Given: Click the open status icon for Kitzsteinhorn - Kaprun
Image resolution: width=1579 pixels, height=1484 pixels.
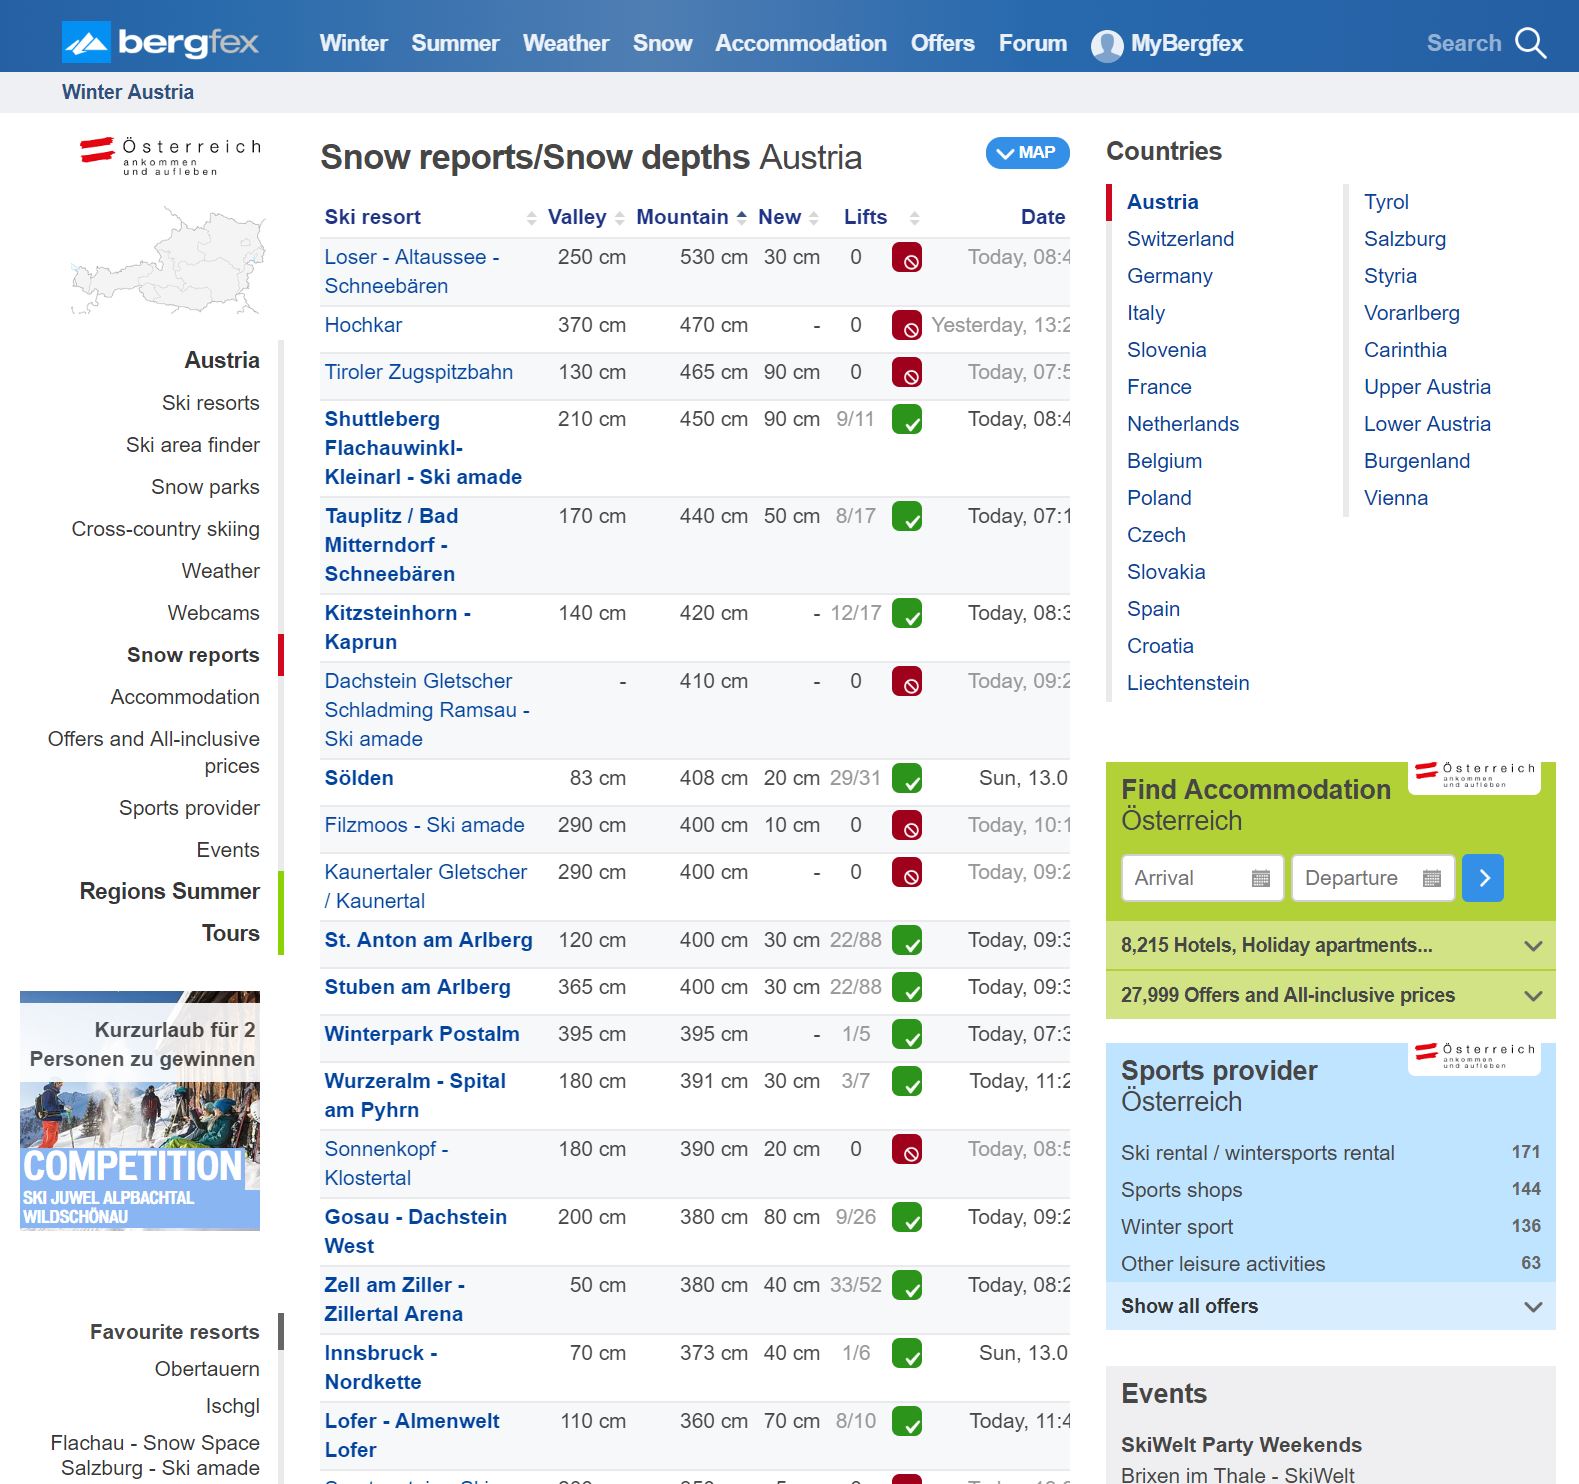Looking at the screenshot, I should (x=907, y=614).
